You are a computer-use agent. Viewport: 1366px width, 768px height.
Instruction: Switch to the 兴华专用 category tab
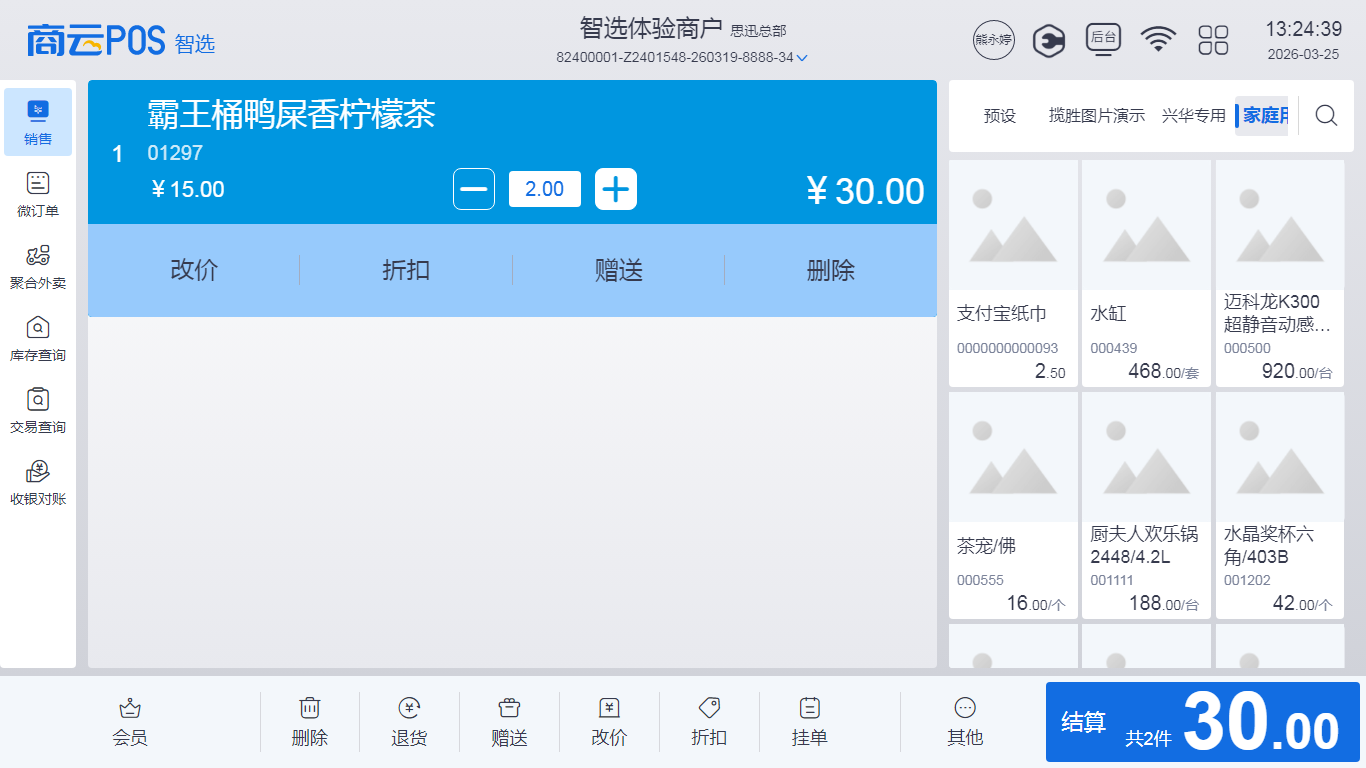(1193, 116)
